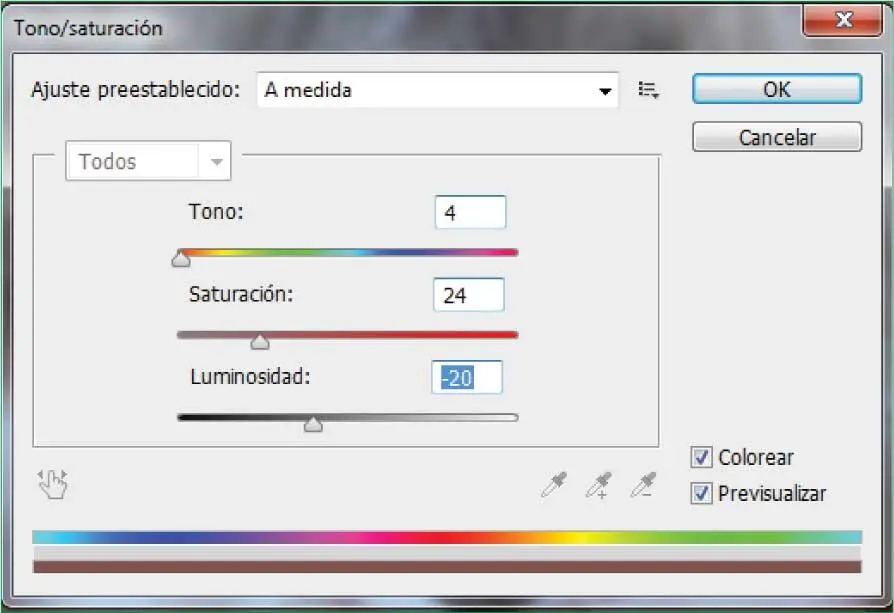This screenshot has width=894, height=613.
Task: Toggle the Colorear checkbox
Action: (x=702, y=458)
